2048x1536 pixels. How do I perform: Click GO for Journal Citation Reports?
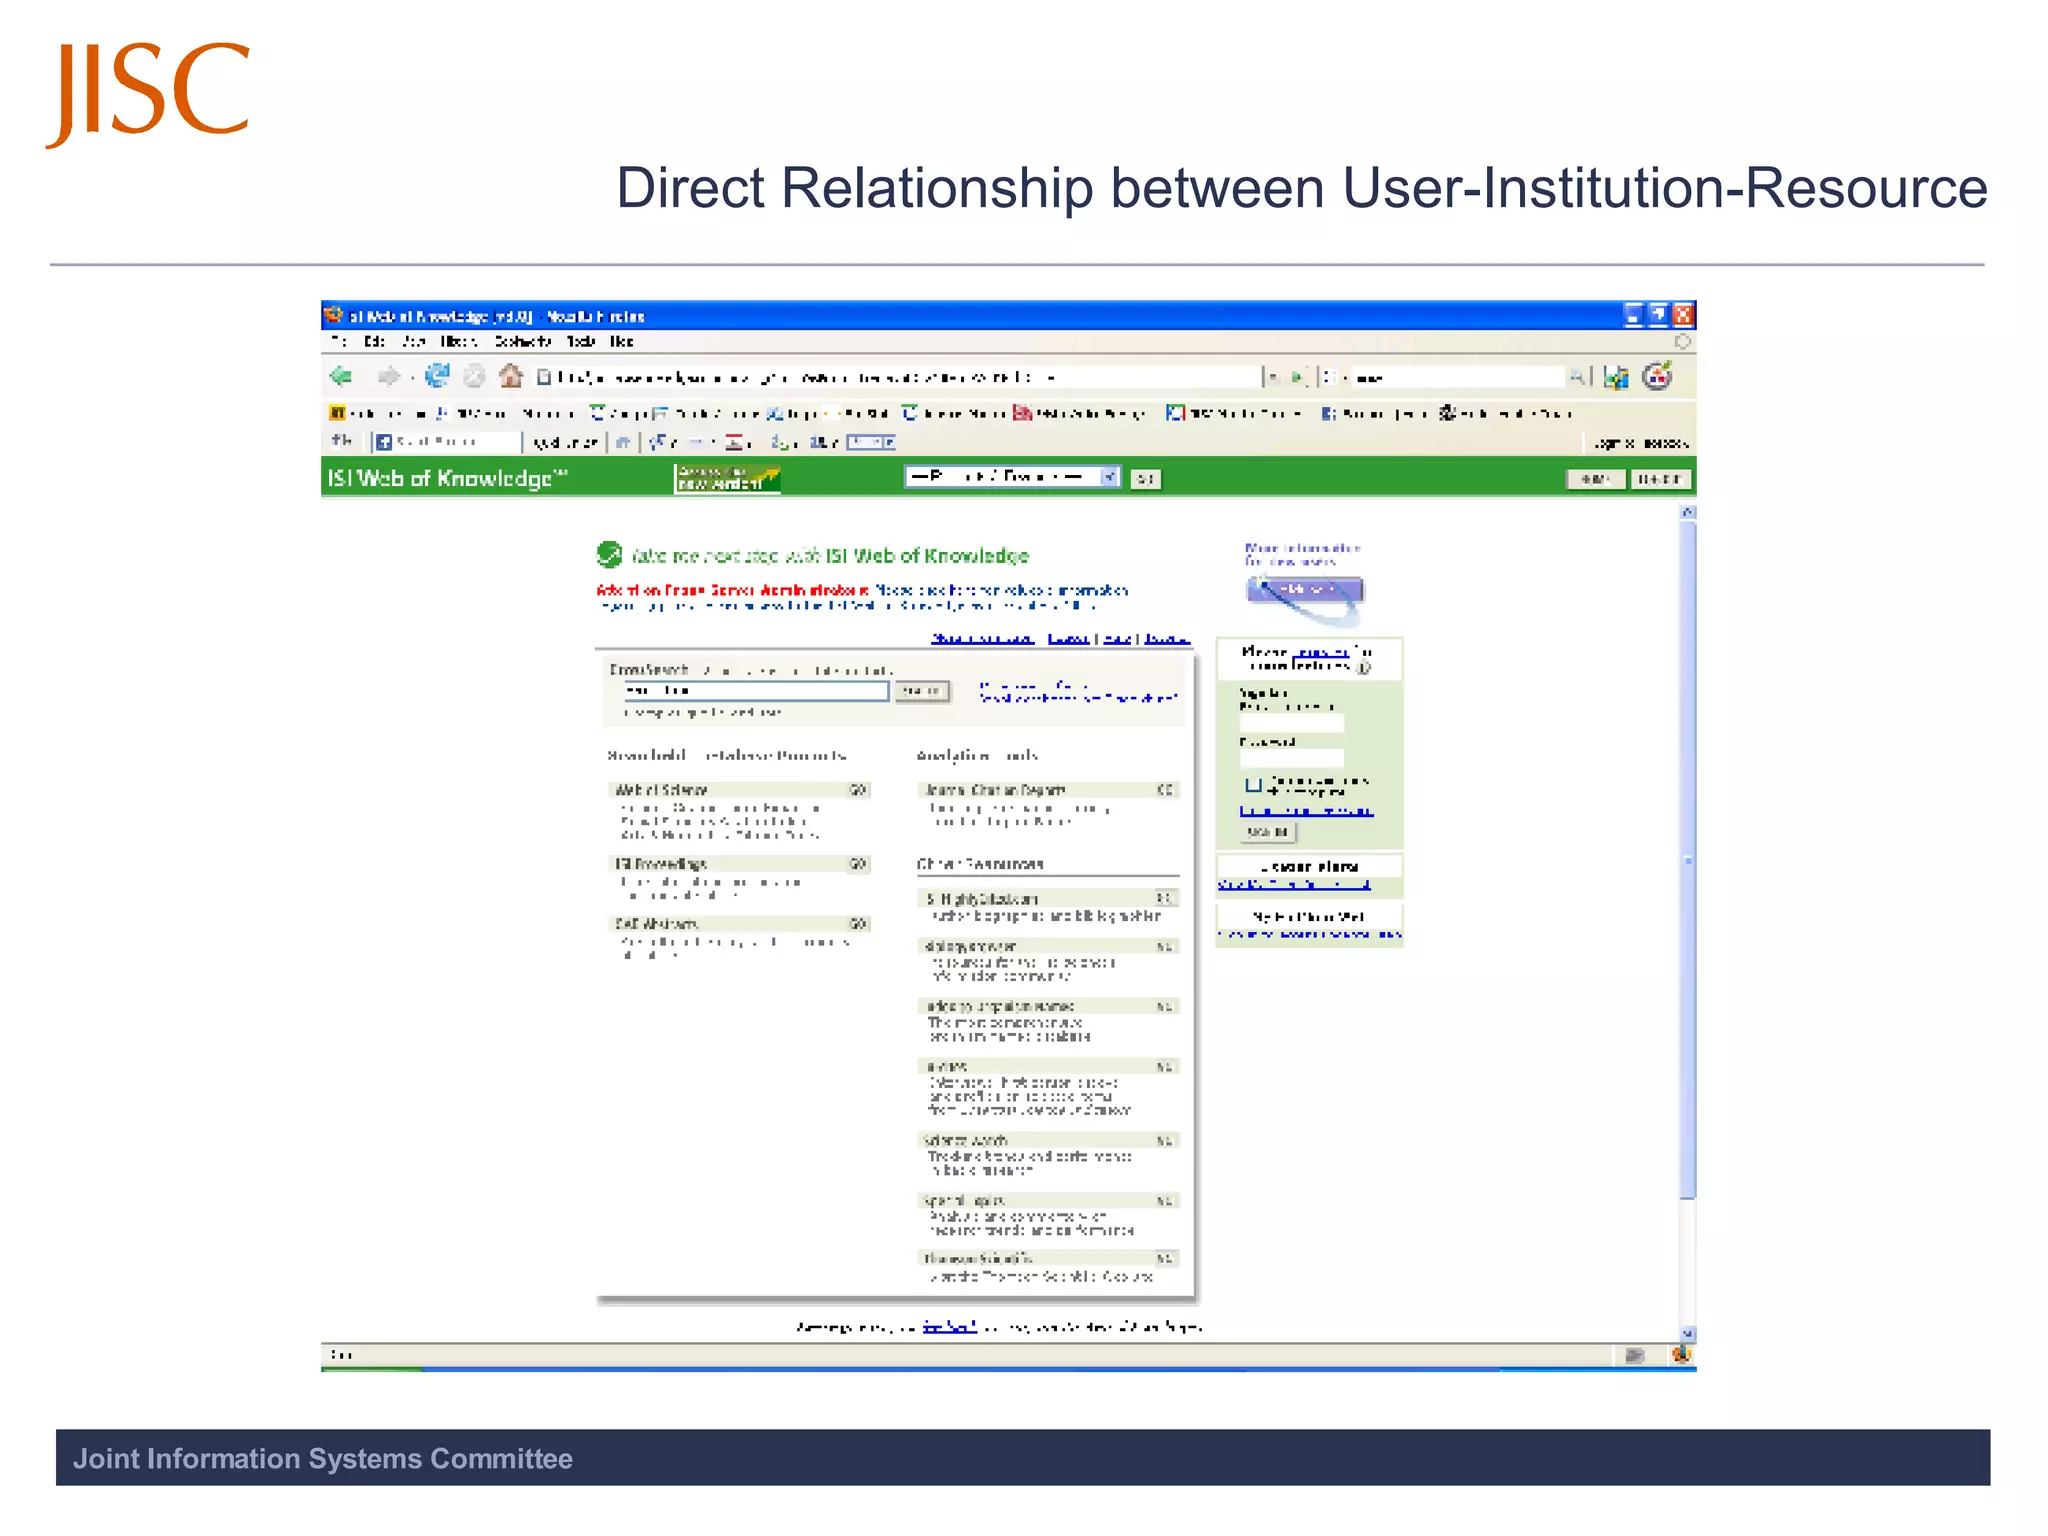pos(1165,790)
